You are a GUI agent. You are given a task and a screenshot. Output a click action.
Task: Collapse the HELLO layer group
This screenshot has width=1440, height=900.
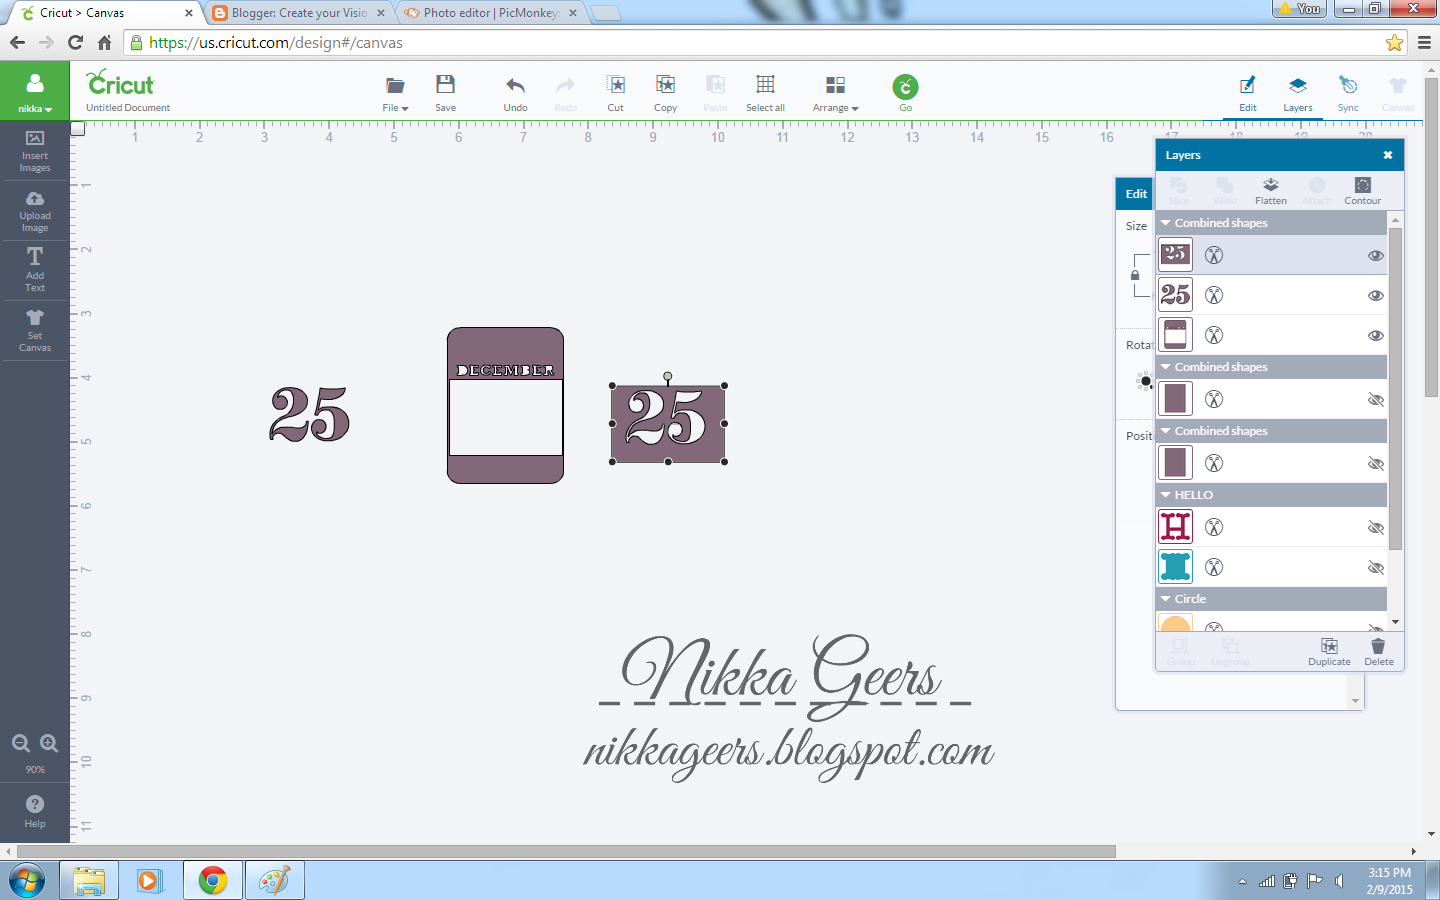click(1165, 494)
